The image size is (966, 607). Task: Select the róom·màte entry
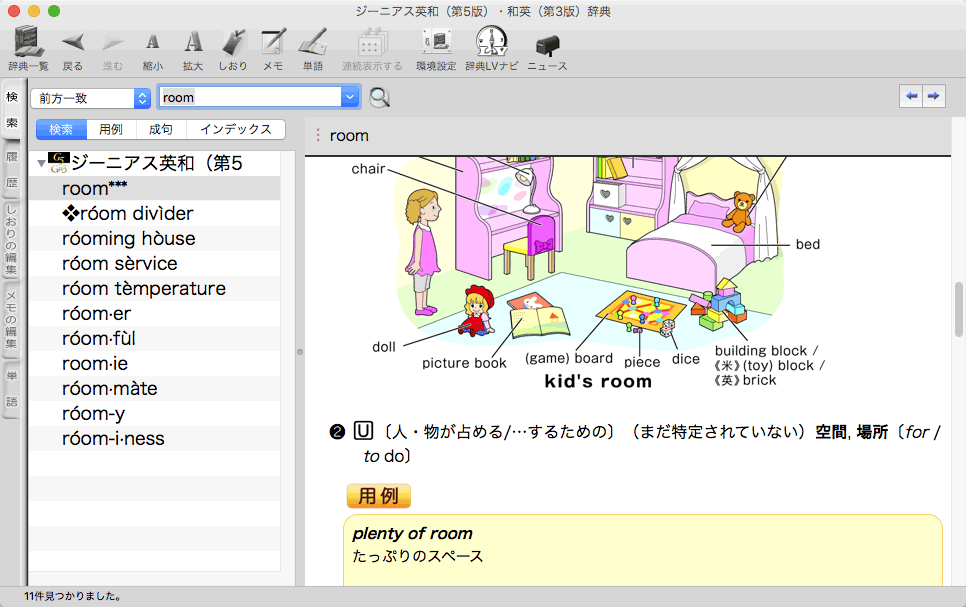[155, 388]
